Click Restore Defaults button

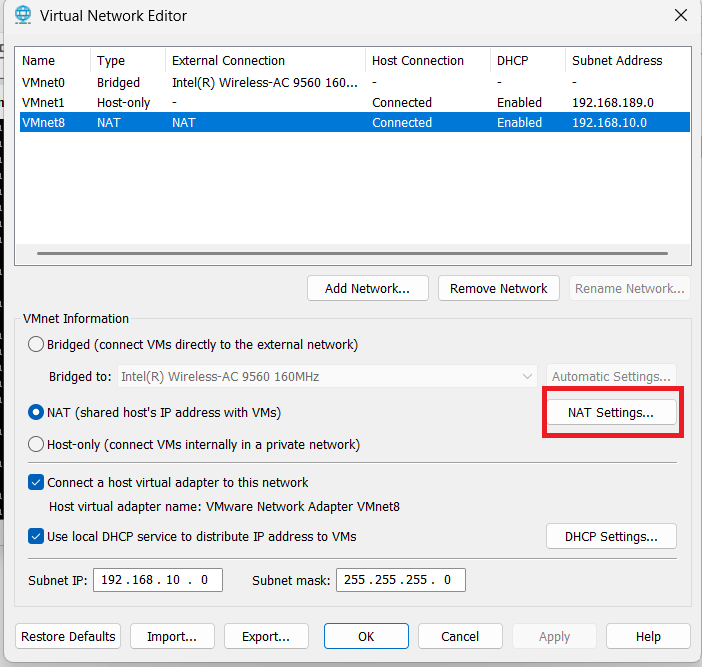pos(69,636)
